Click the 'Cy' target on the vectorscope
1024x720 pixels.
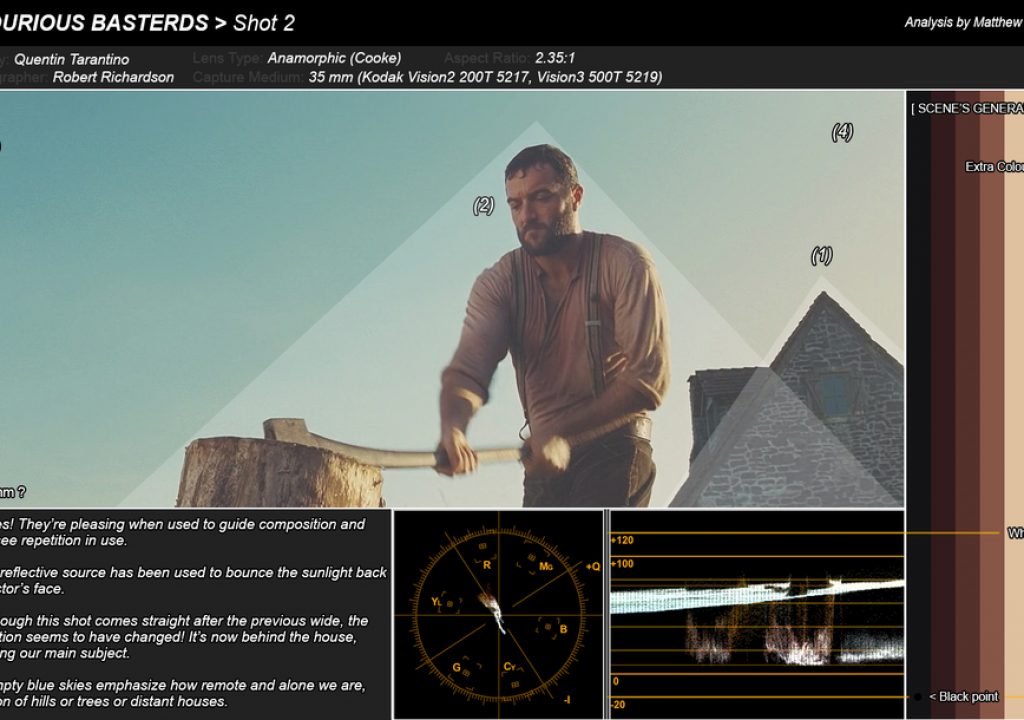pyautogui.click(x=509, y=666)
